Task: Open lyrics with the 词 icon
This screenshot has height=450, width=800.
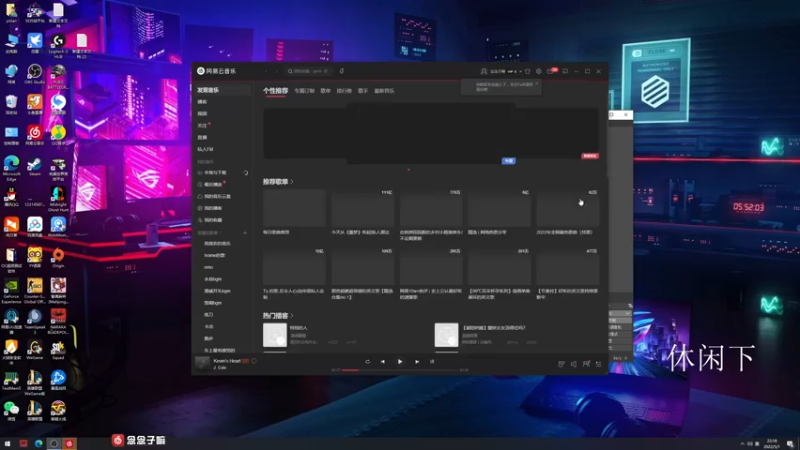Action: pyautogui.click(x=432, y=361)
